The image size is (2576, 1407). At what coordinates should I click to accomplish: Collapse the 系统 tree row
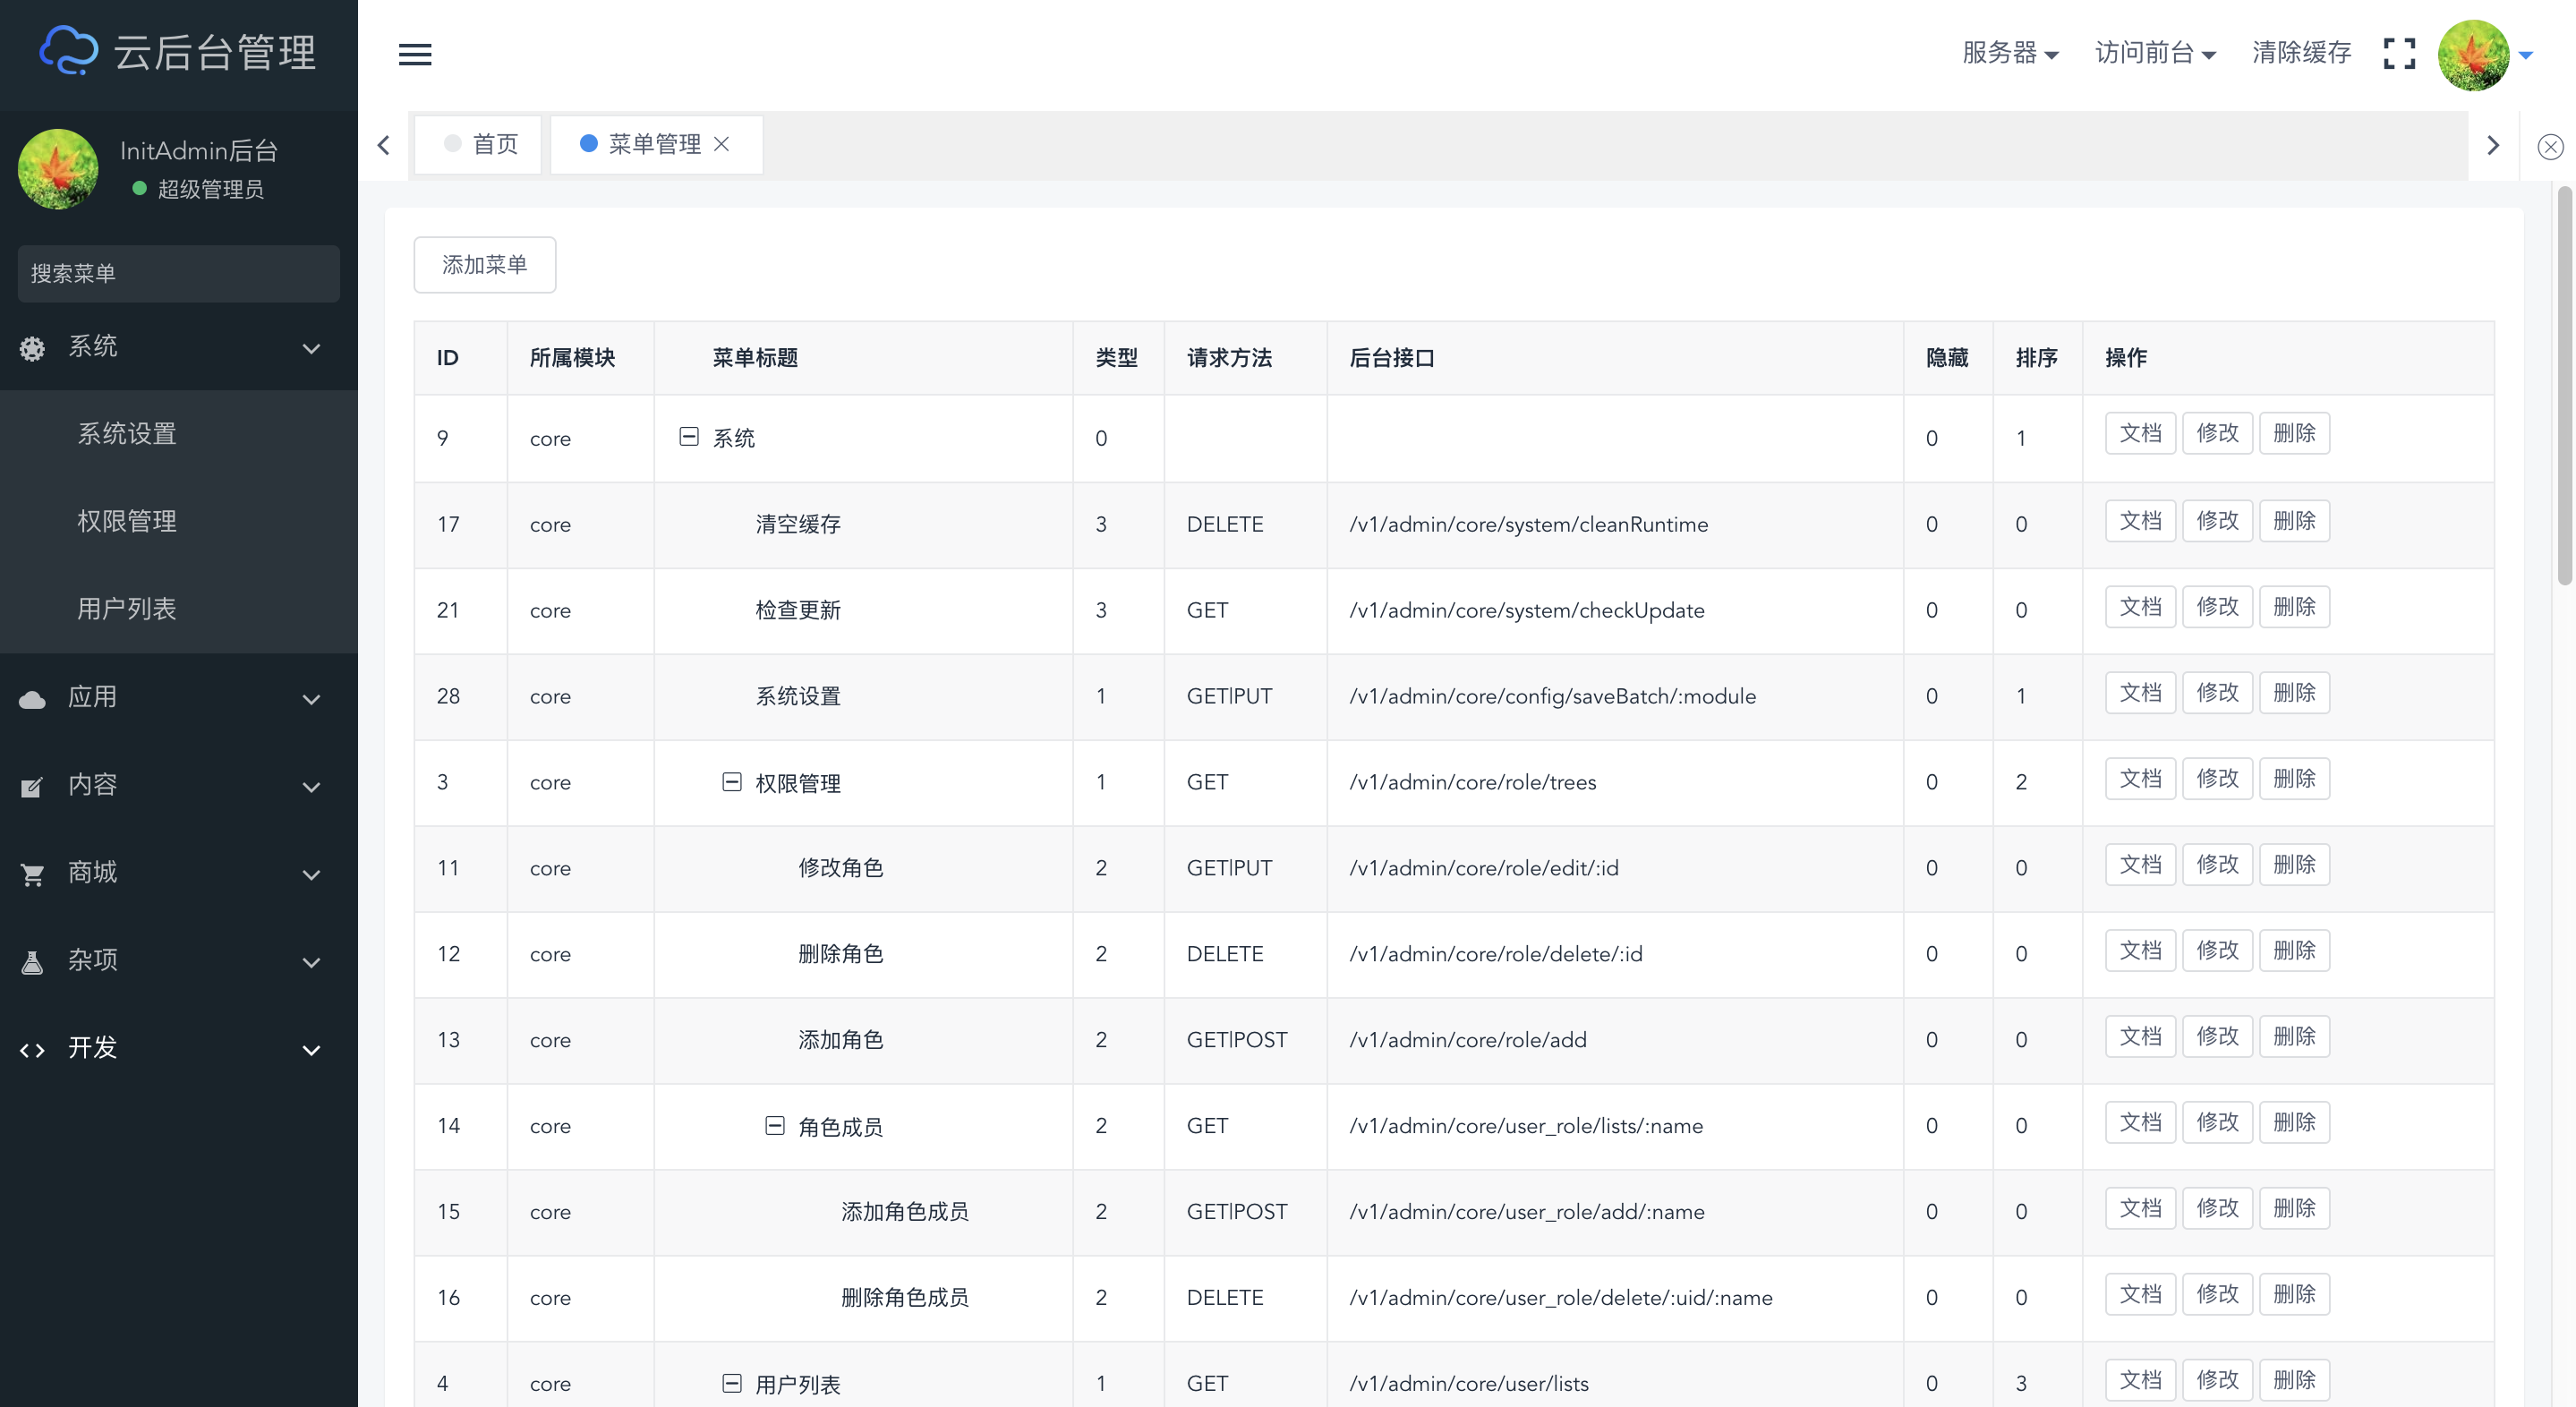[x=689, y=437]
